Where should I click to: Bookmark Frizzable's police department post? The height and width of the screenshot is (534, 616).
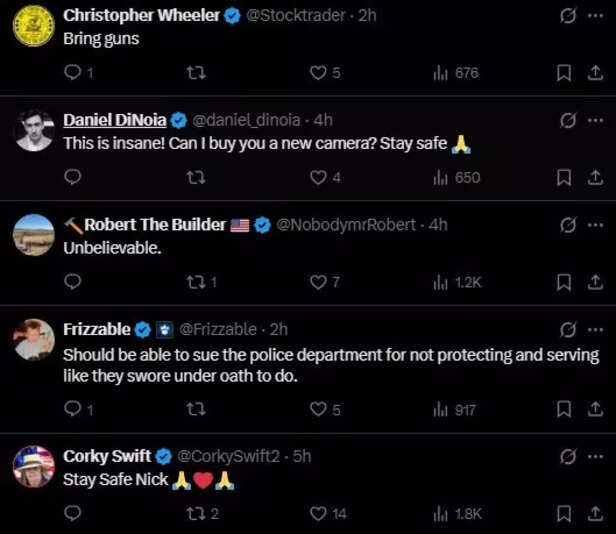tap(563, 409)
